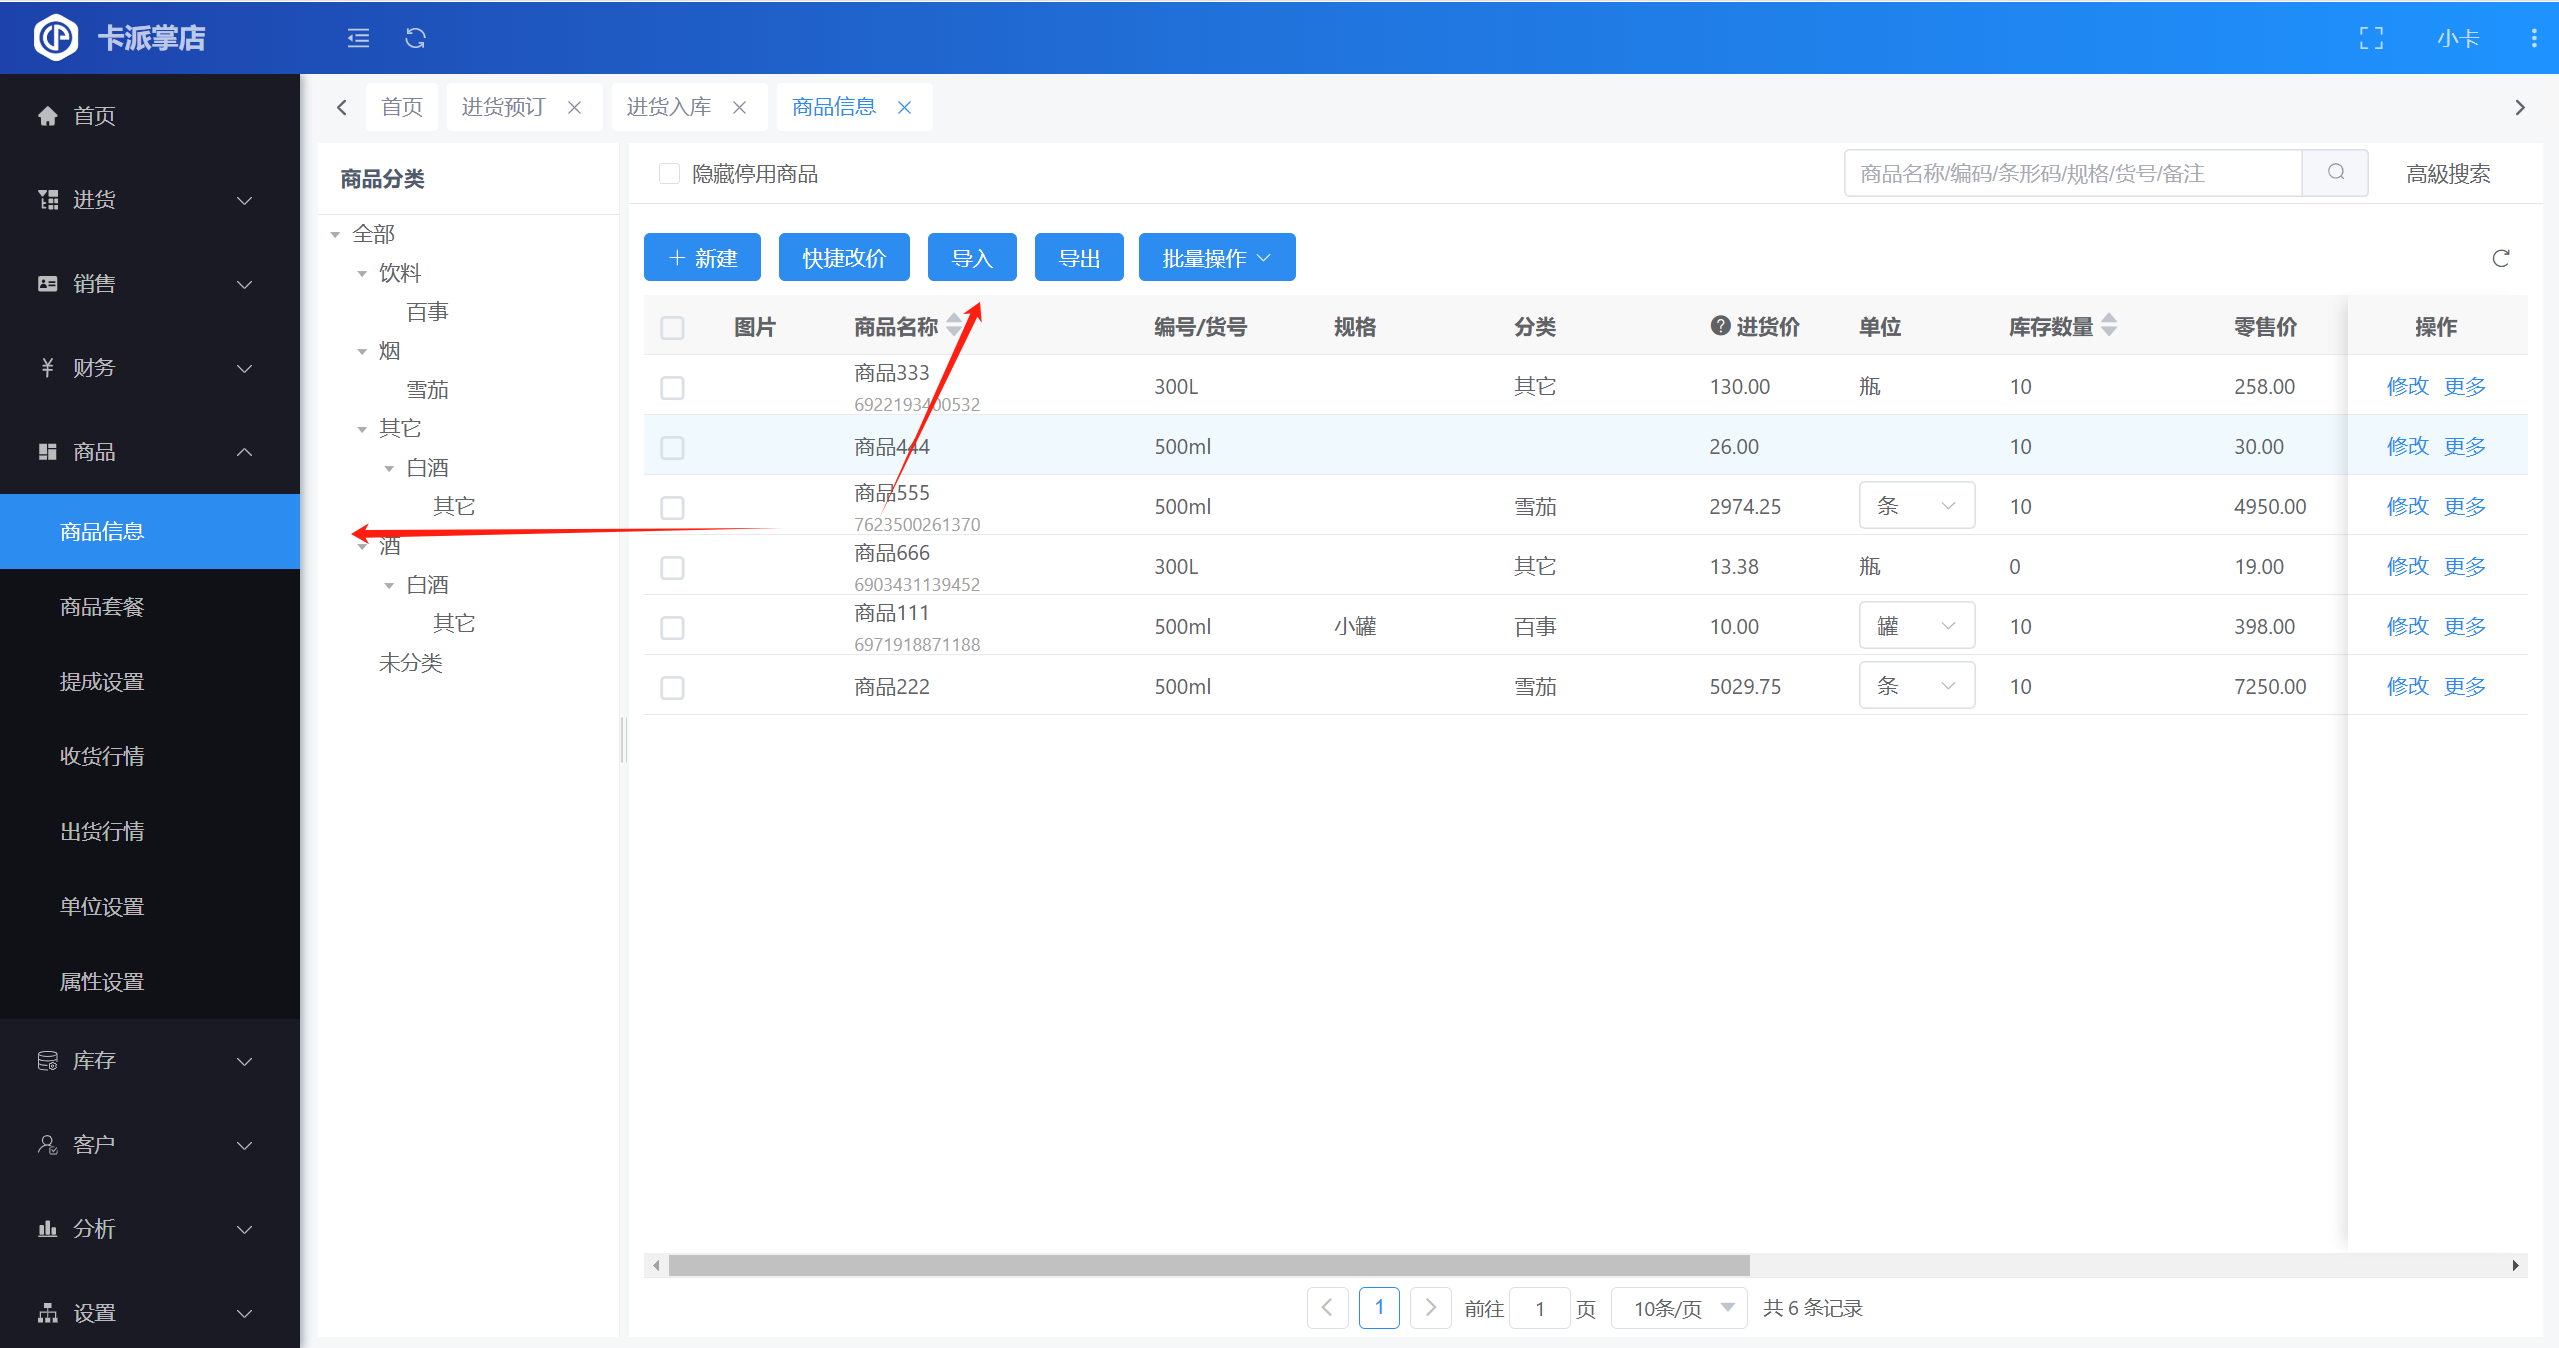Sort by 商品名称 column arrows
This screenshot has height=1348, width=2559.
[954, 325]
